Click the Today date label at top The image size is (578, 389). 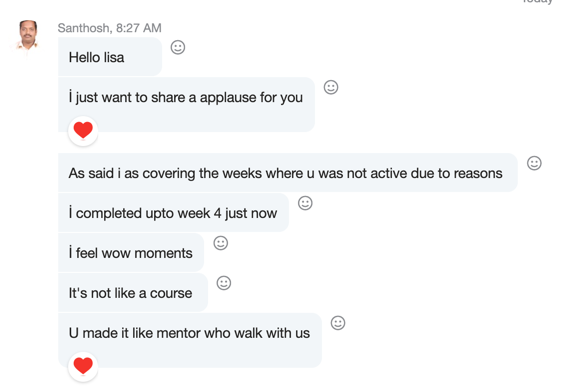pos(537,2)
